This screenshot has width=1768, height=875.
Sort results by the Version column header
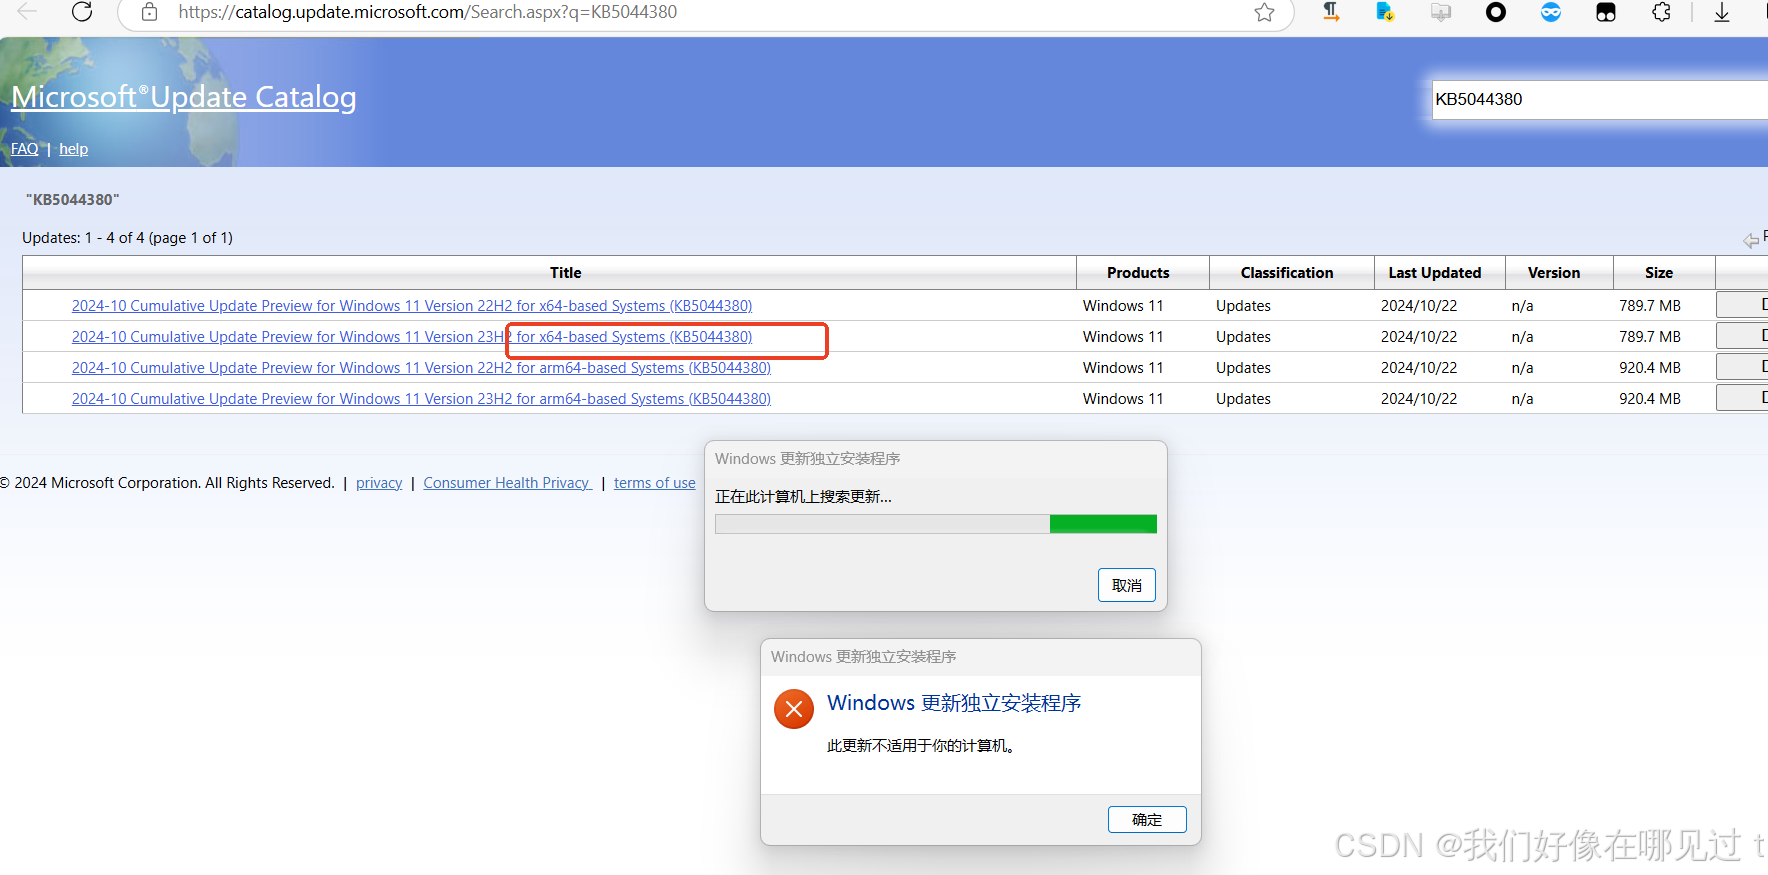tap(1554, 273)
